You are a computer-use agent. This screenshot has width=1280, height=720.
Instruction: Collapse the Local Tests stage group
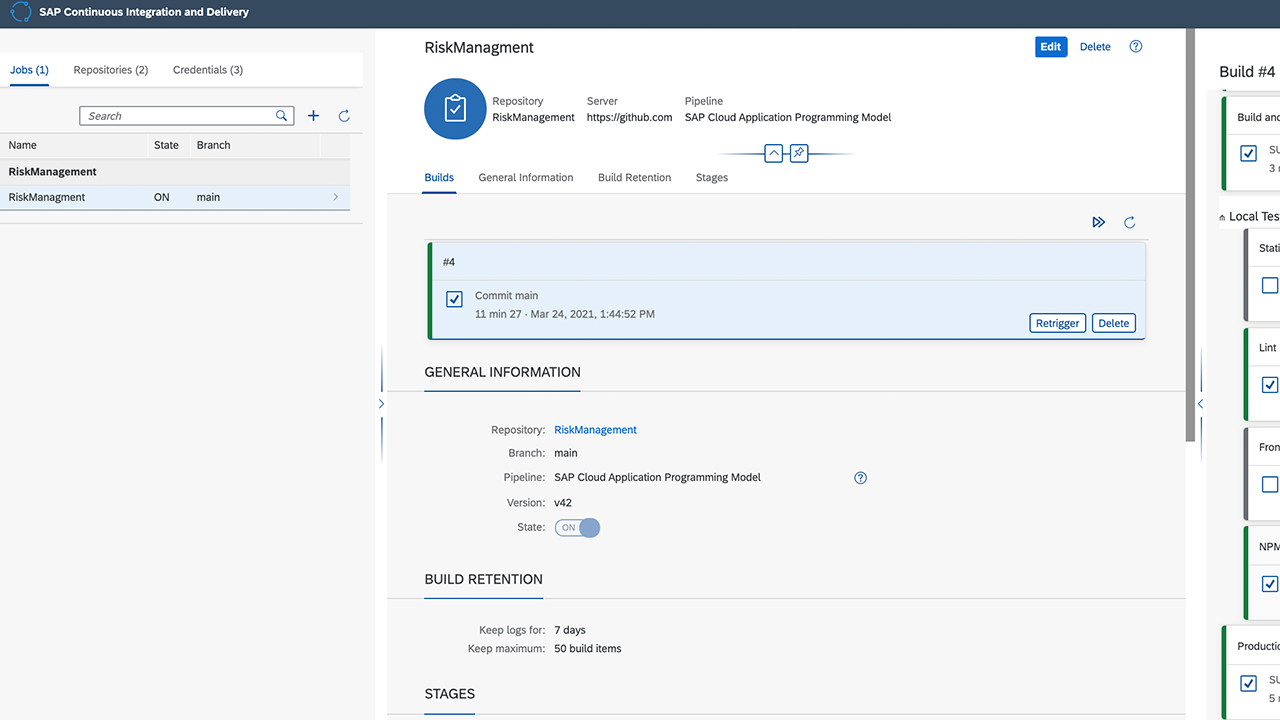tap(1222, 215)
